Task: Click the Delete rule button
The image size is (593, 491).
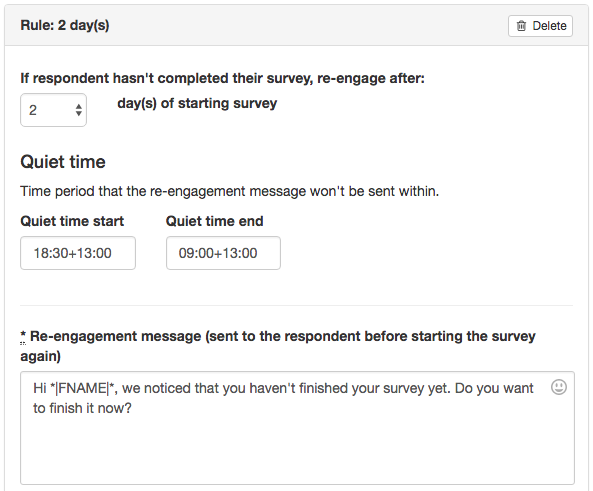Action: coord(540,26)
